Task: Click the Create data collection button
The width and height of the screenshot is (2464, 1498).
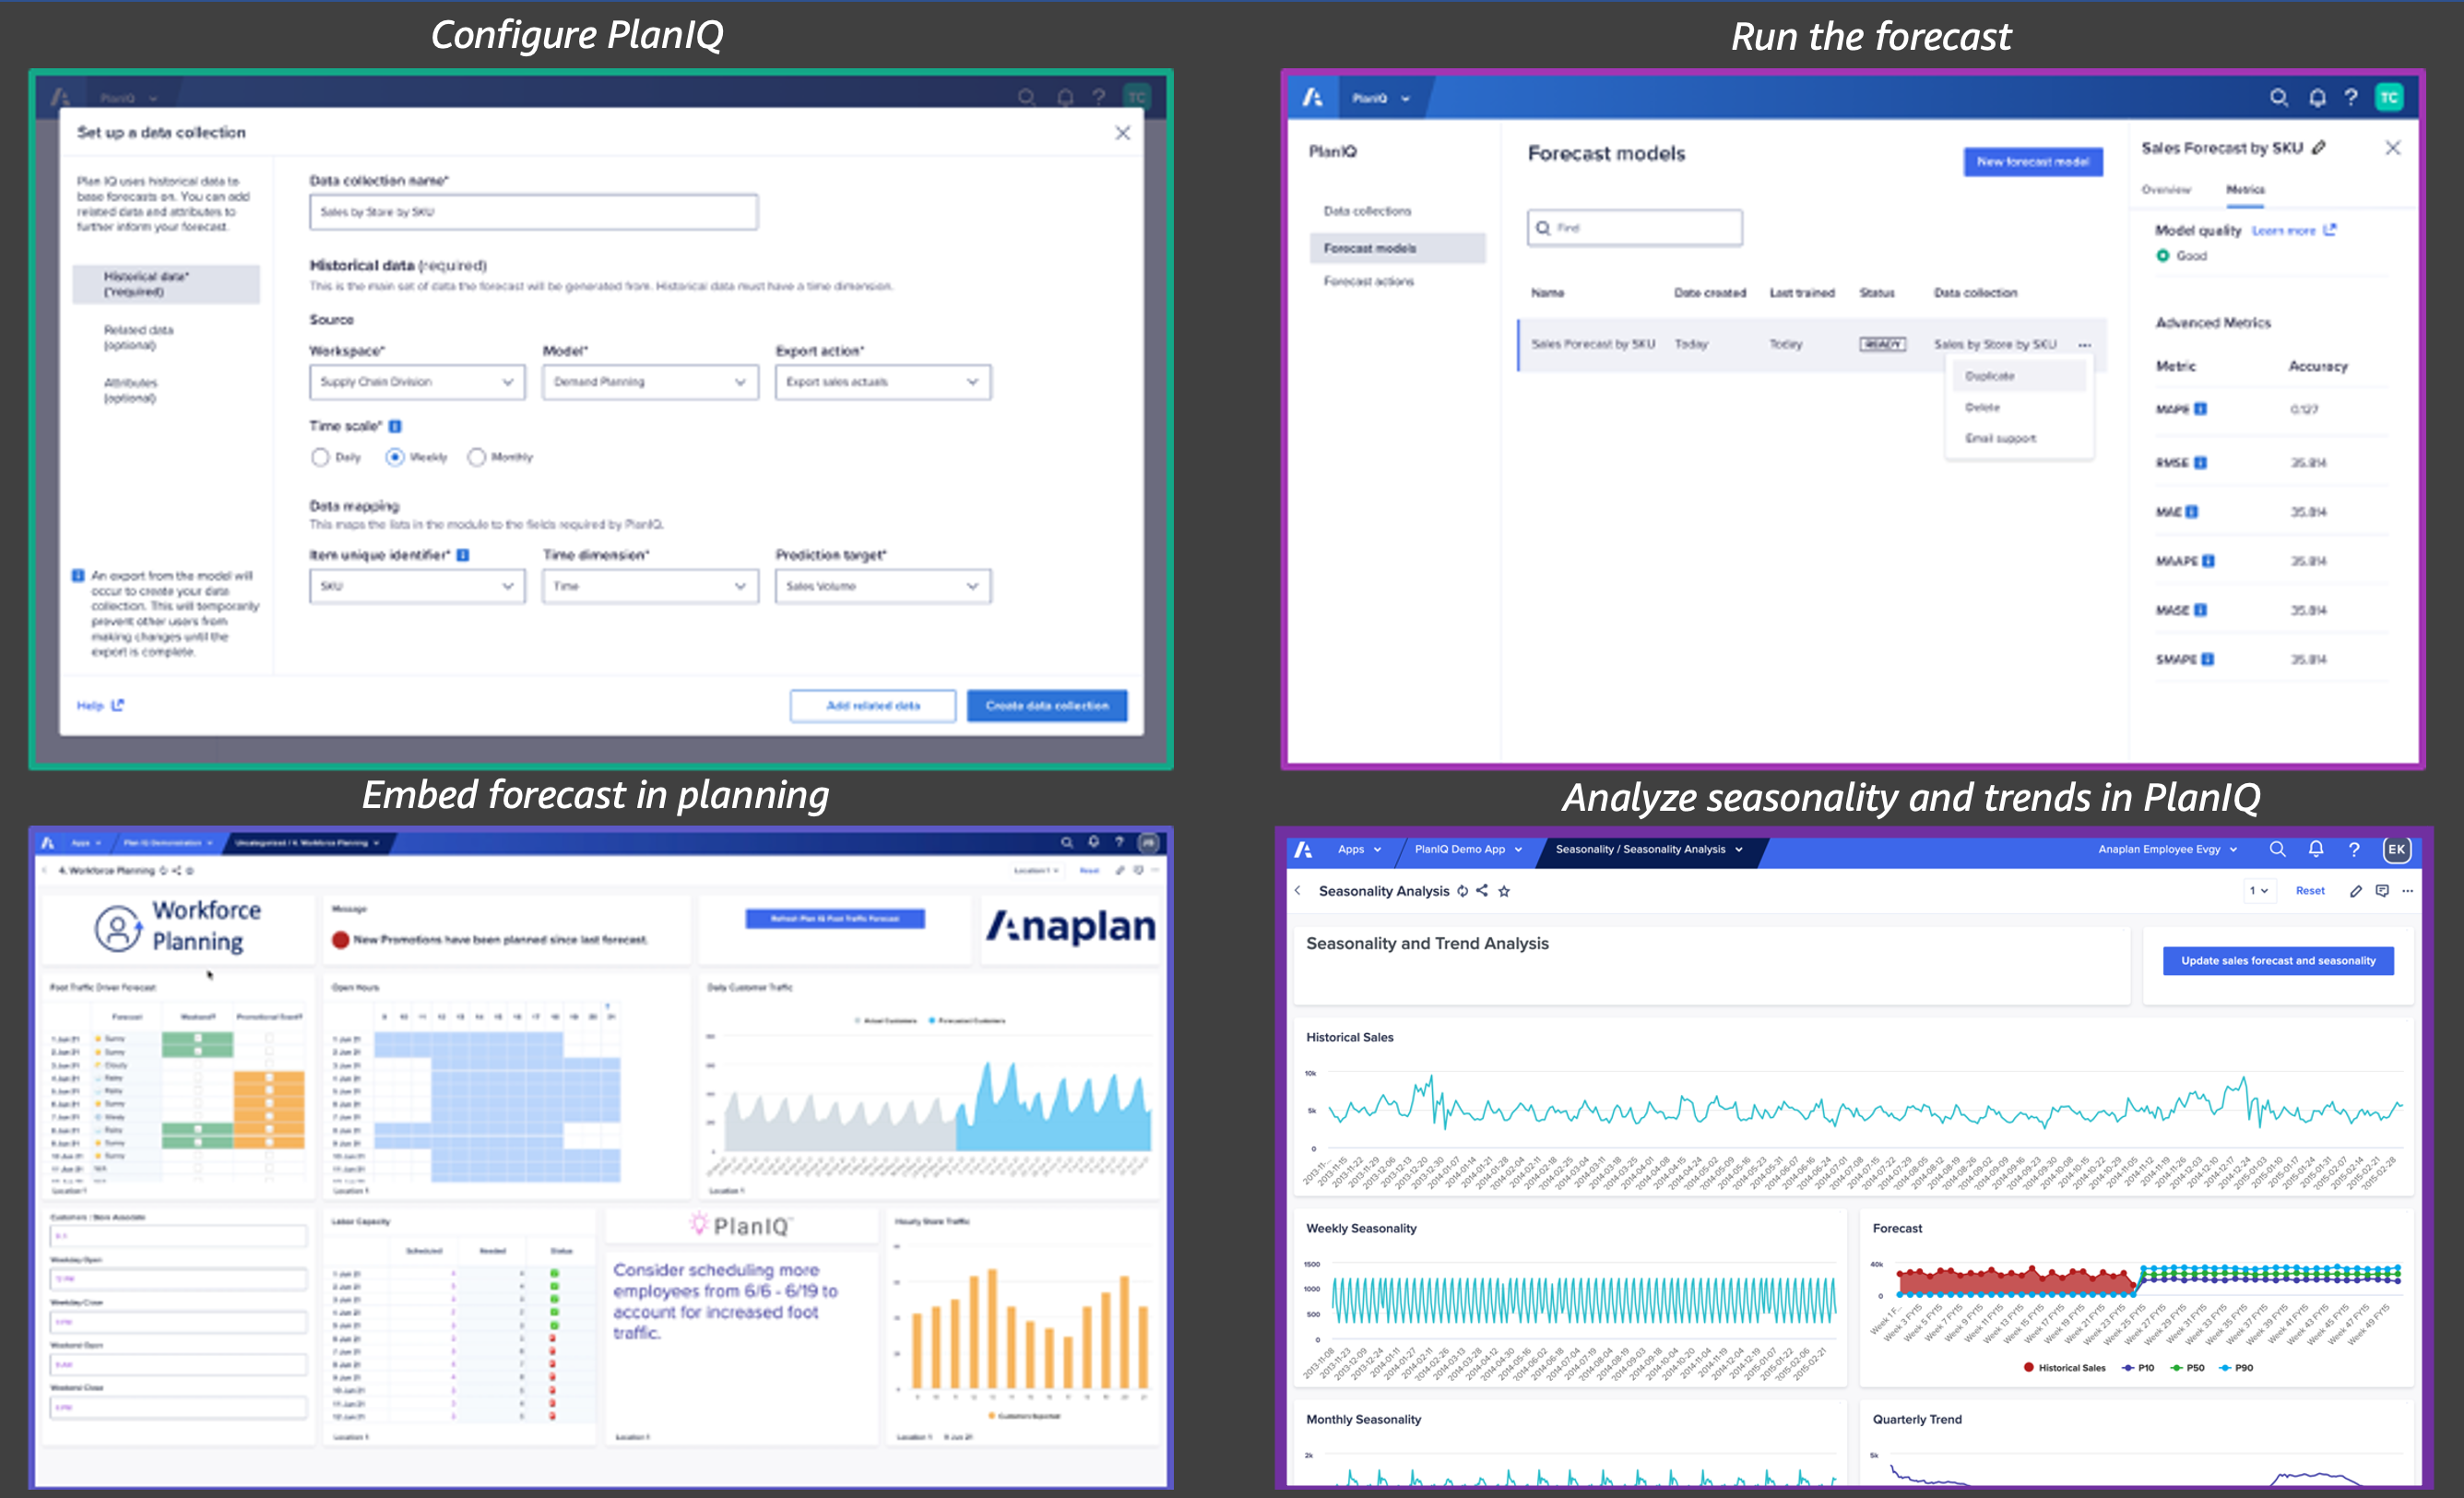Action: pyautogui.click(x=1047, y=705)
